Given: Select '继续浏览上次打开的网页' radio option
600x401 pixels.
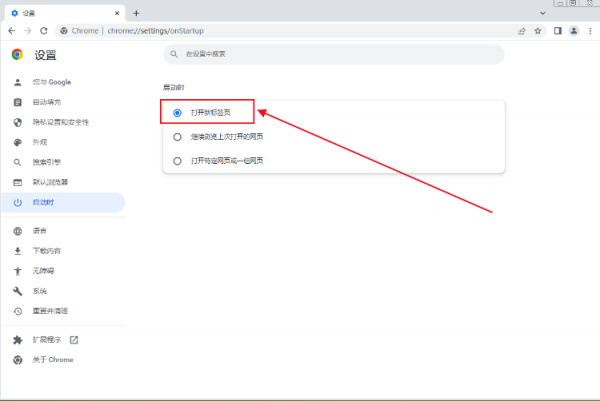Looking at the screenshot, I should pyautogui.click(x=177, y=137).
